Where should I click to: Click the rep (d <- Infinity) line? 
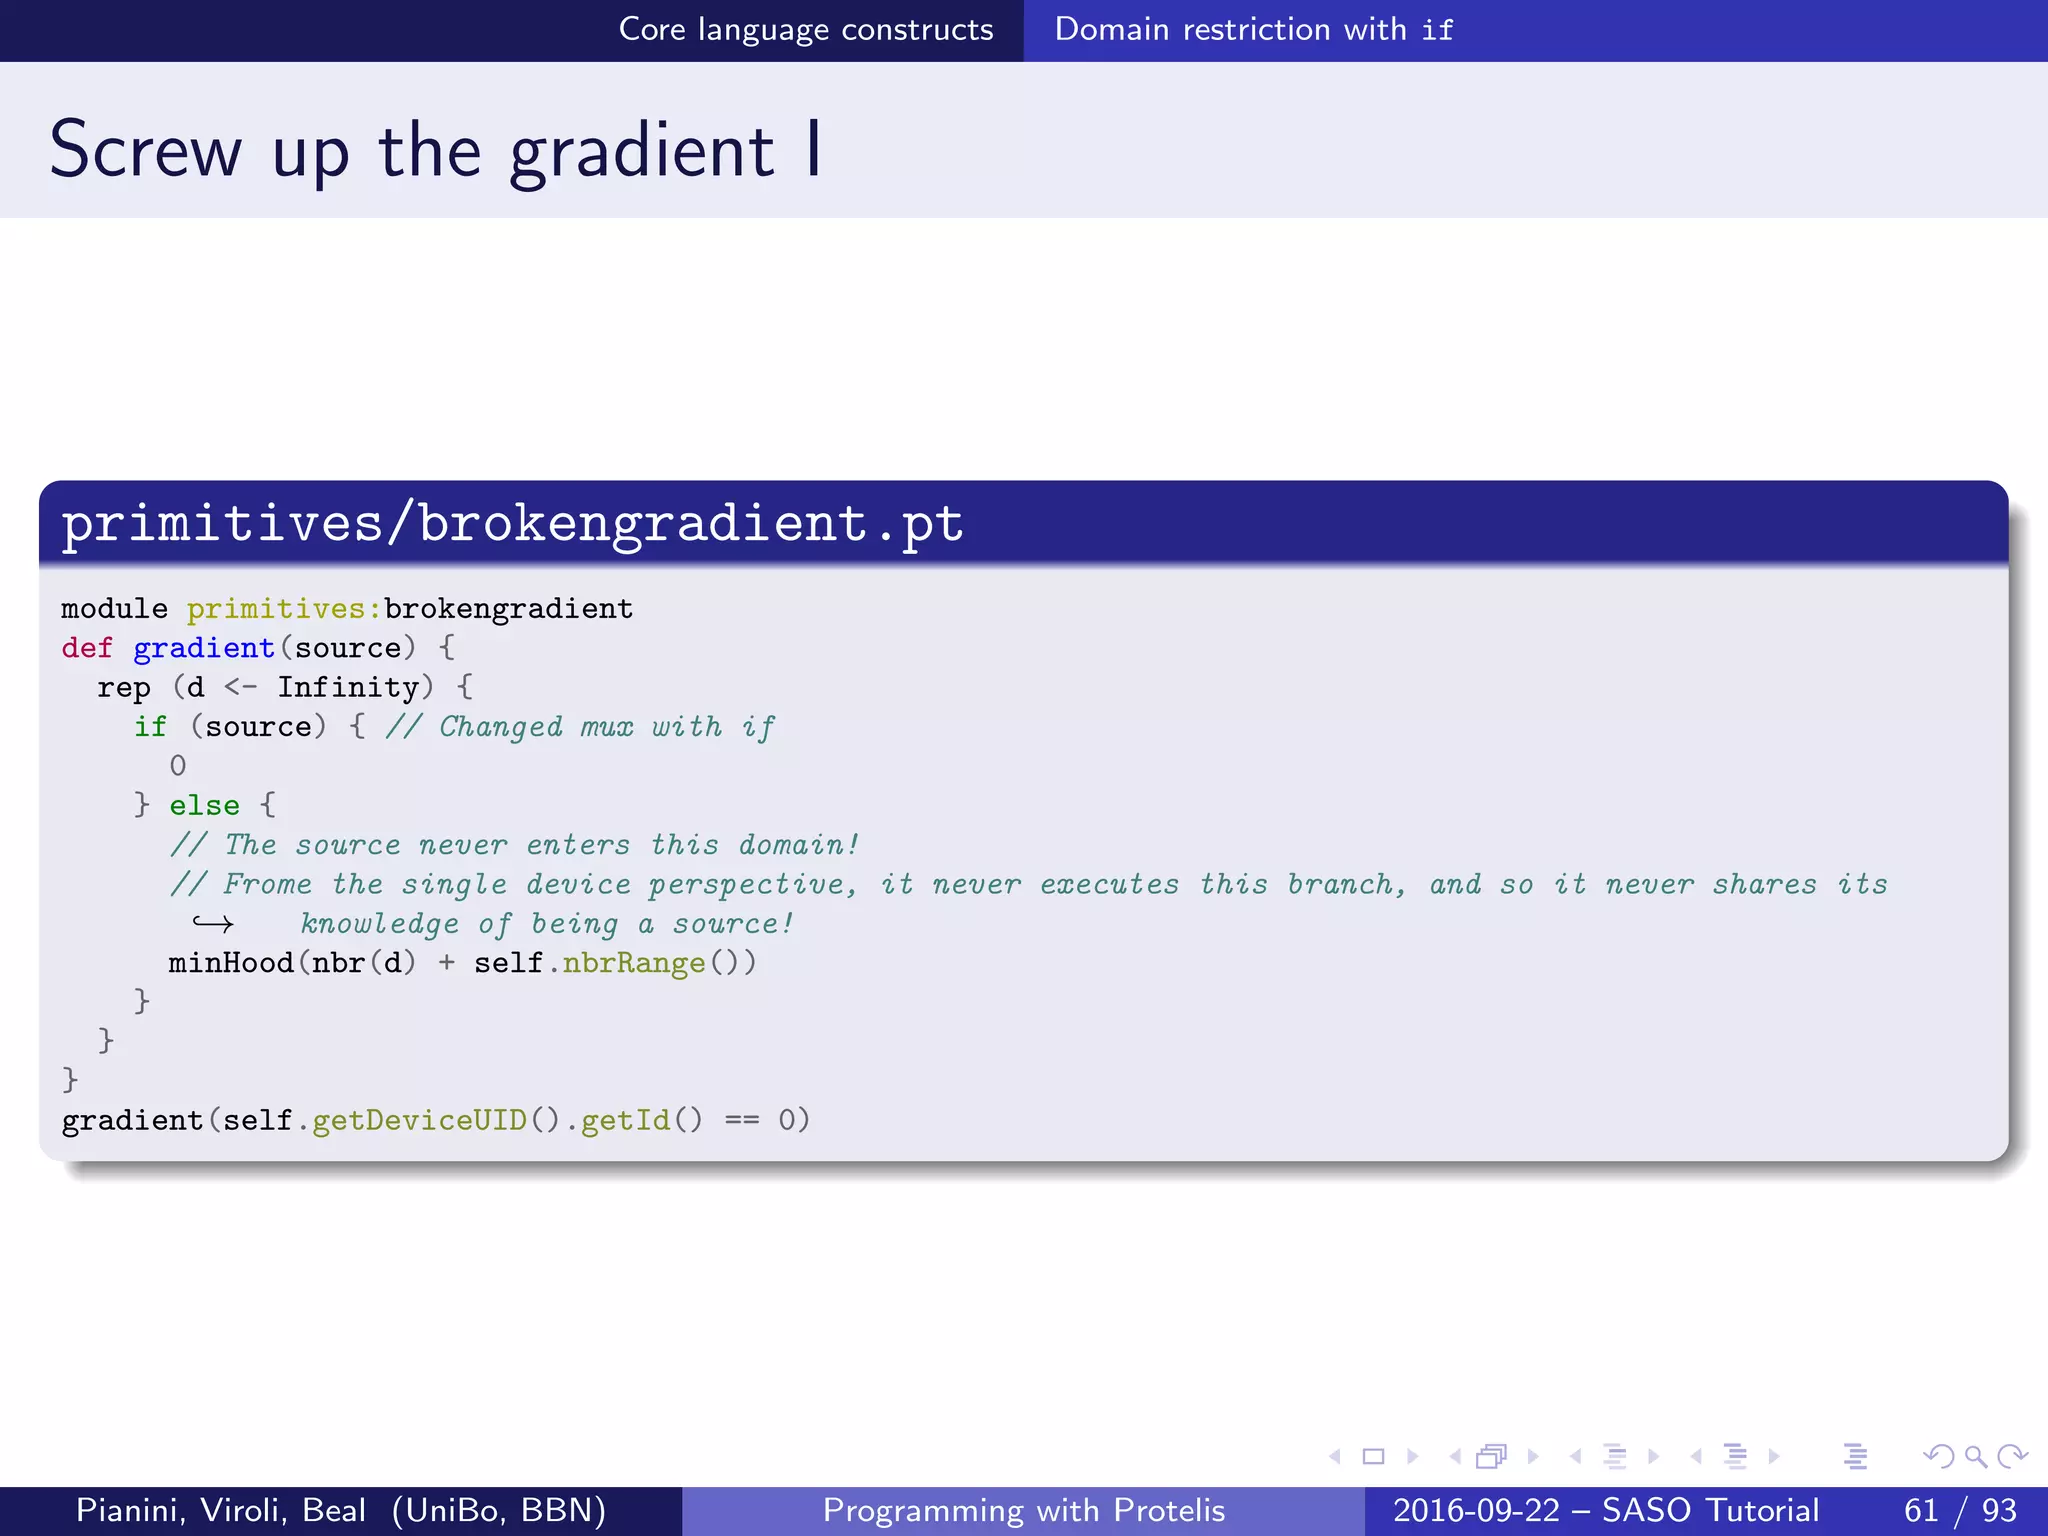pyautogui.click(x=285, y=688)
